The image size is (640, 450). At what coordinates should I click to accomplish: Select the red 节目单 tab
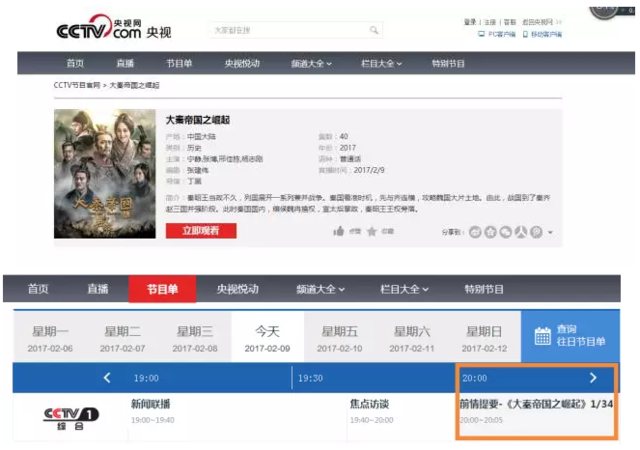coord(162,289)
